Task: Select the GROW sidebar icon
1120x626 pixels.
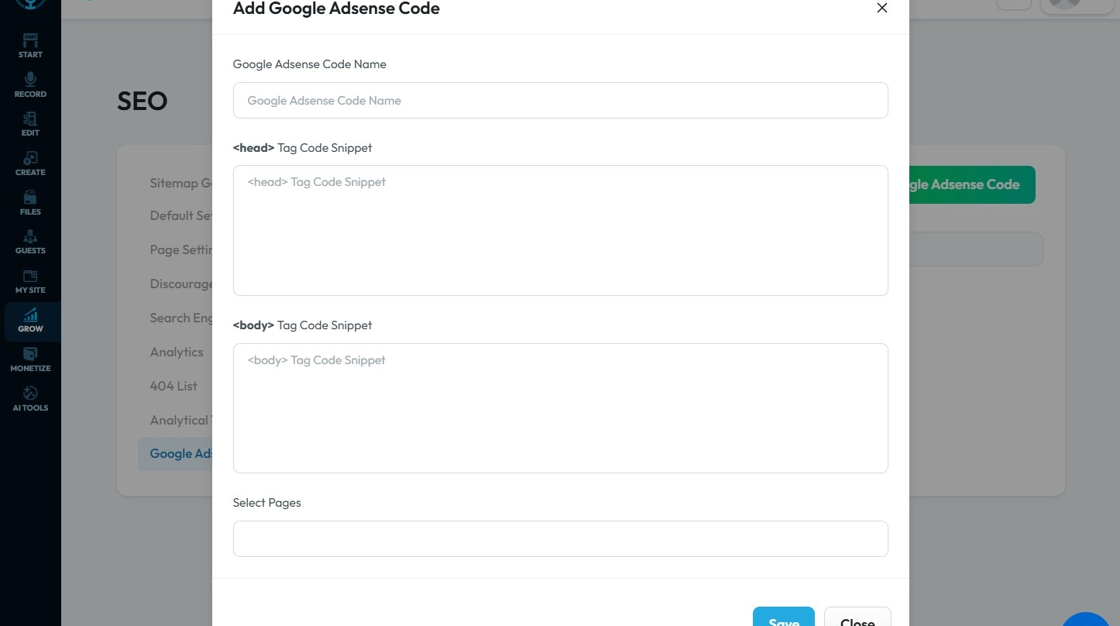Action: 30,320
